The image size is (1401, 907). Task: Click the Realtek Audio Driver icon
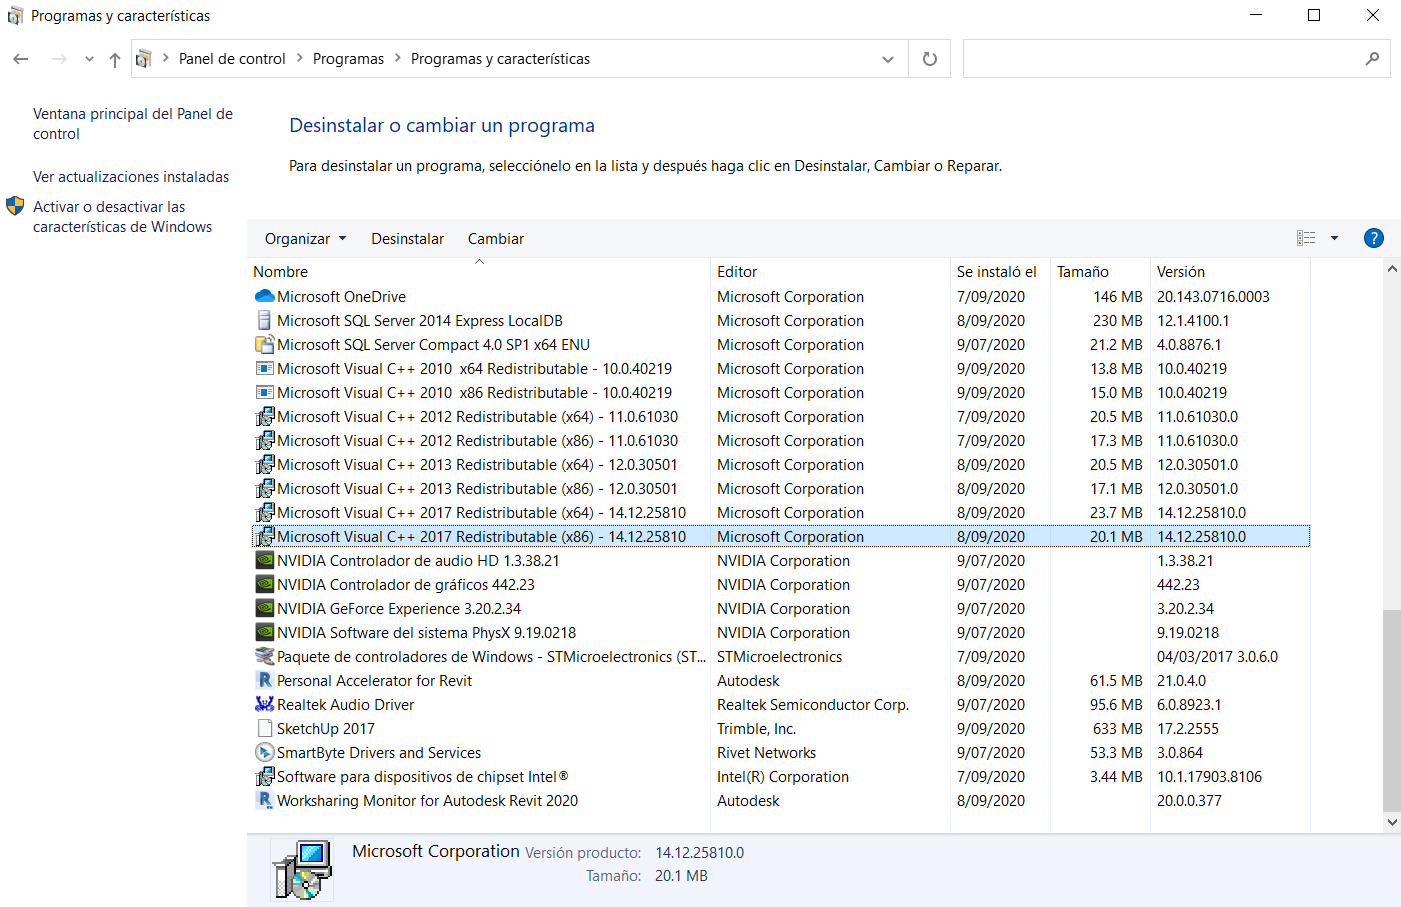264,705
